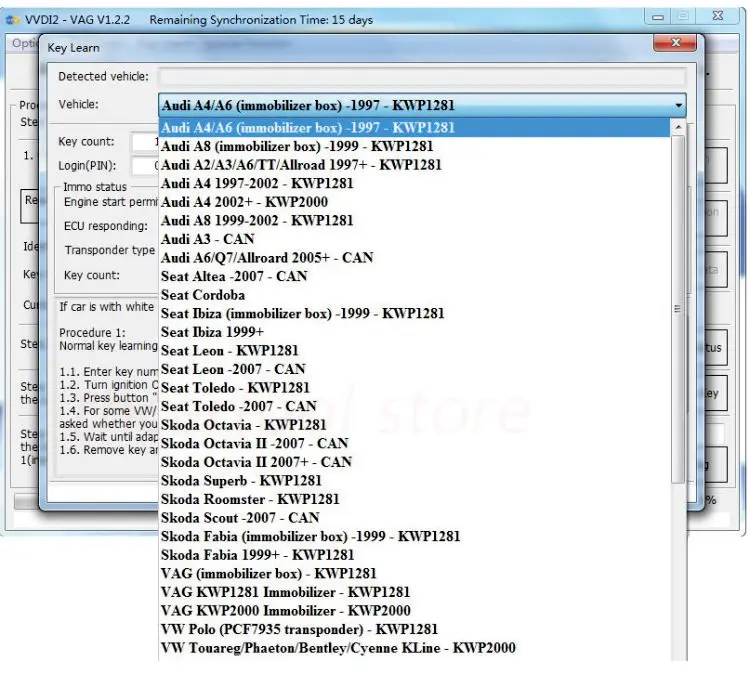Pick VW Touareg/Phaeton/Bentley/Cyenne KLine - KWP2000

[415, 648]
